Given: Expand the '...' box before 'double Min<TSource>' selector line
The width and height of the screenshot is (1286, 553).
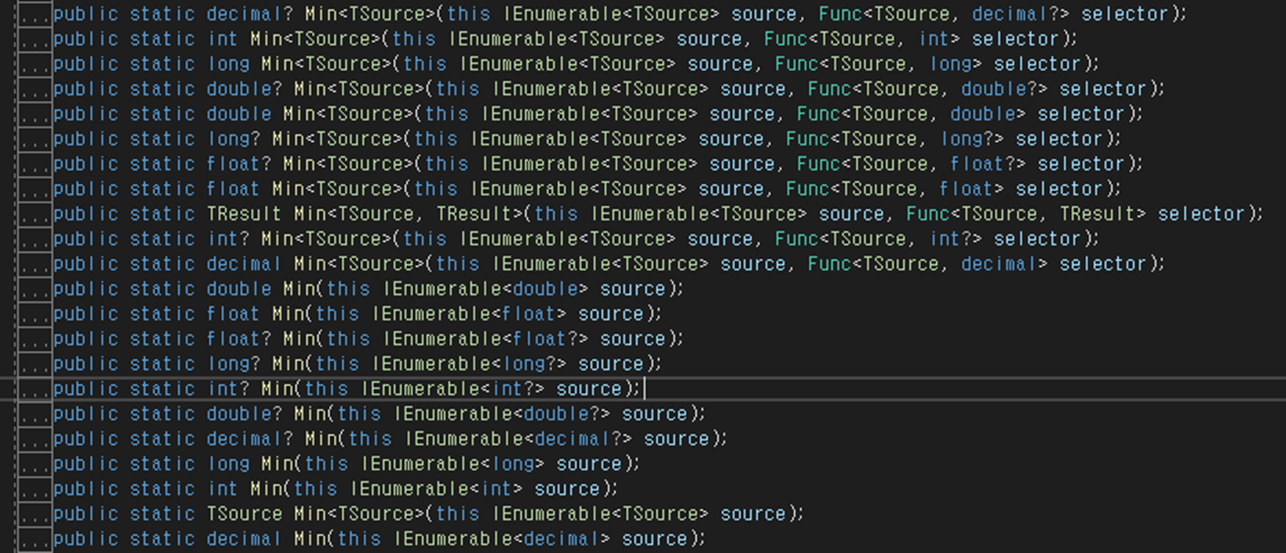Looking at the screenshot, I should click(36, 115).
